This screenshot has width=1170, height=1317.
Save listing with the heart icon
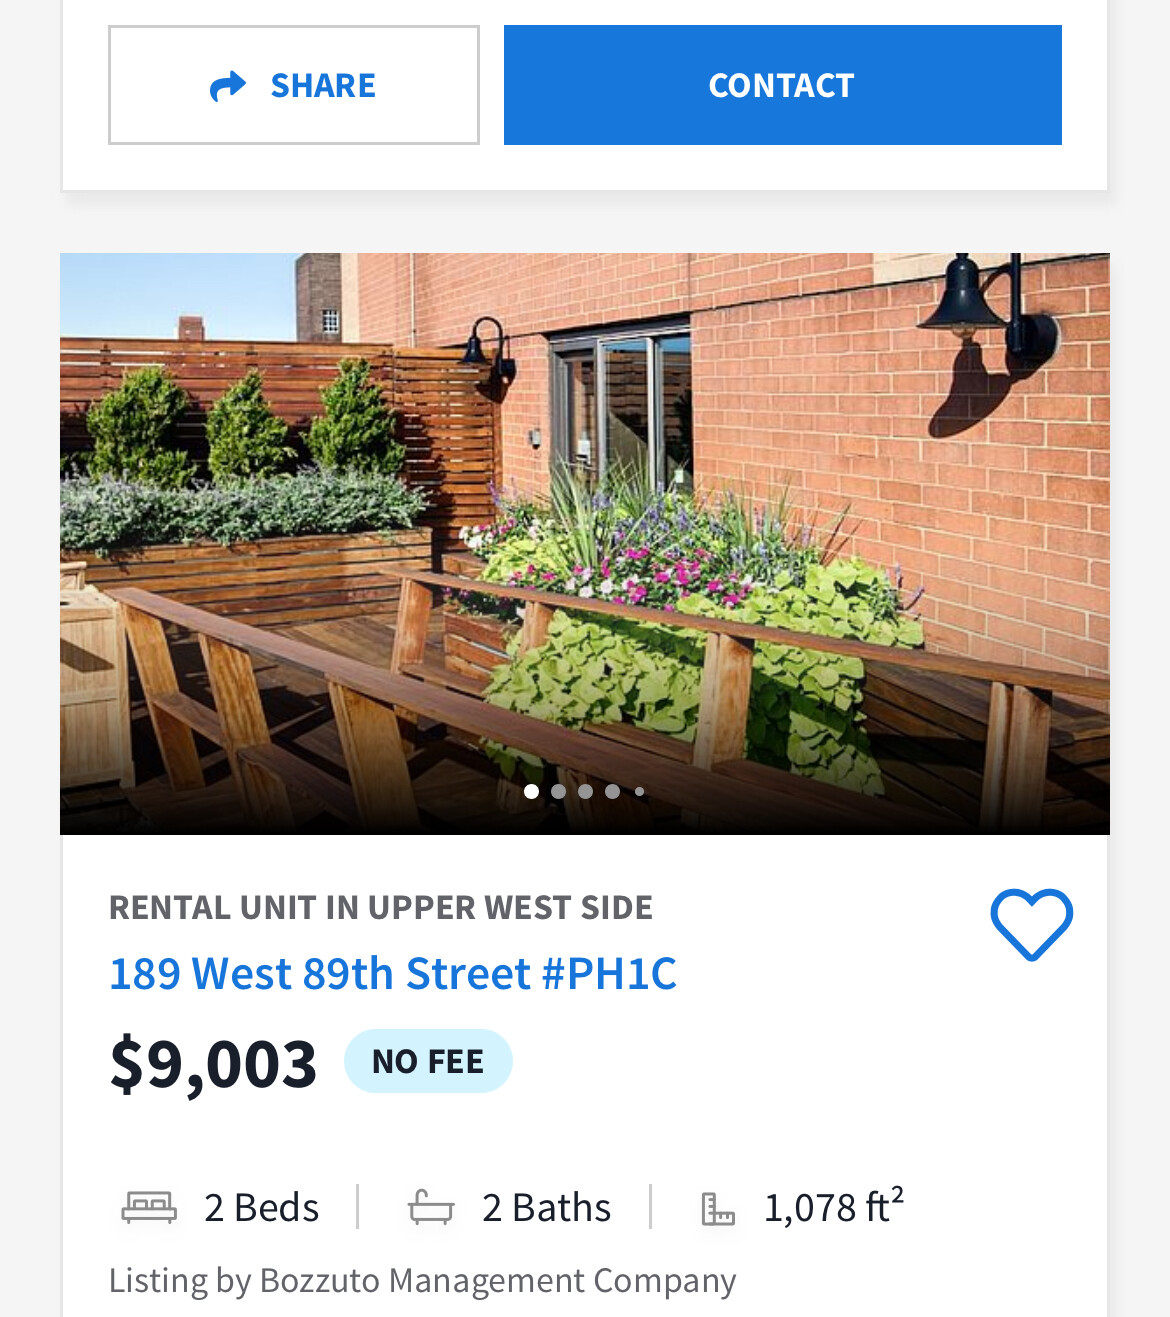(x=1031, y=925)
